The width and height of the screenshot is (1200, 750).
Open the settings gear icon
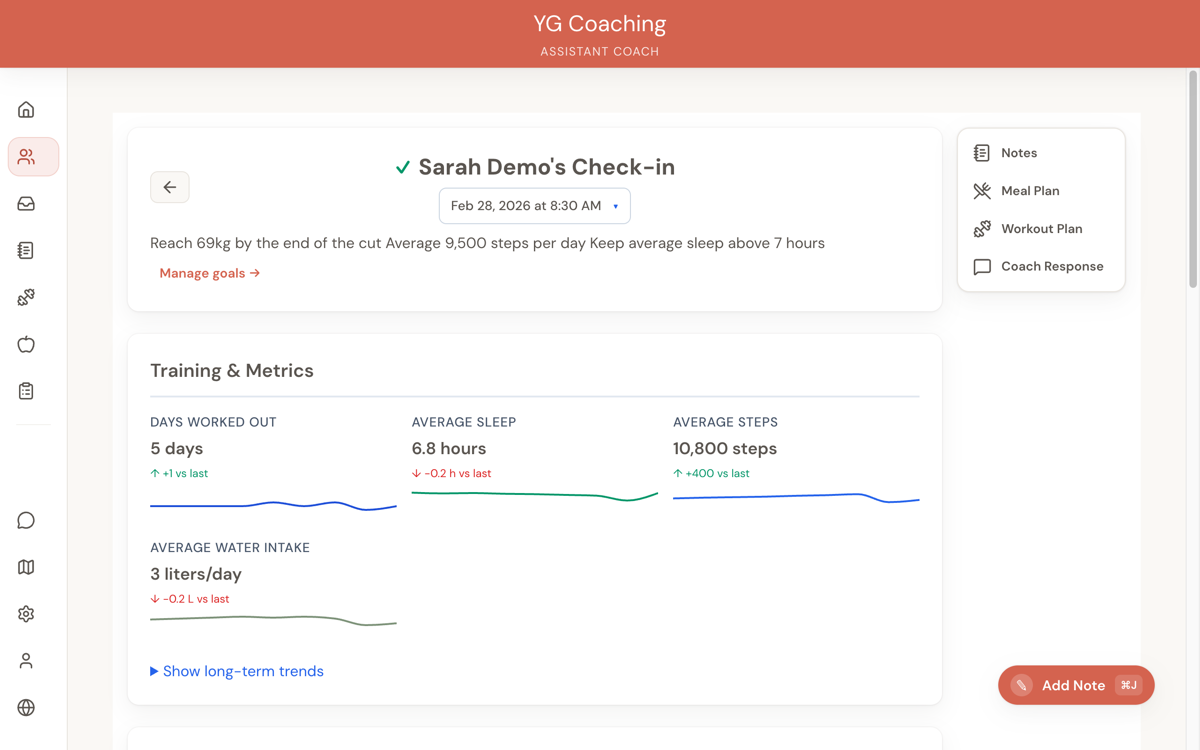pyautogui.click(x=25, y=613)
